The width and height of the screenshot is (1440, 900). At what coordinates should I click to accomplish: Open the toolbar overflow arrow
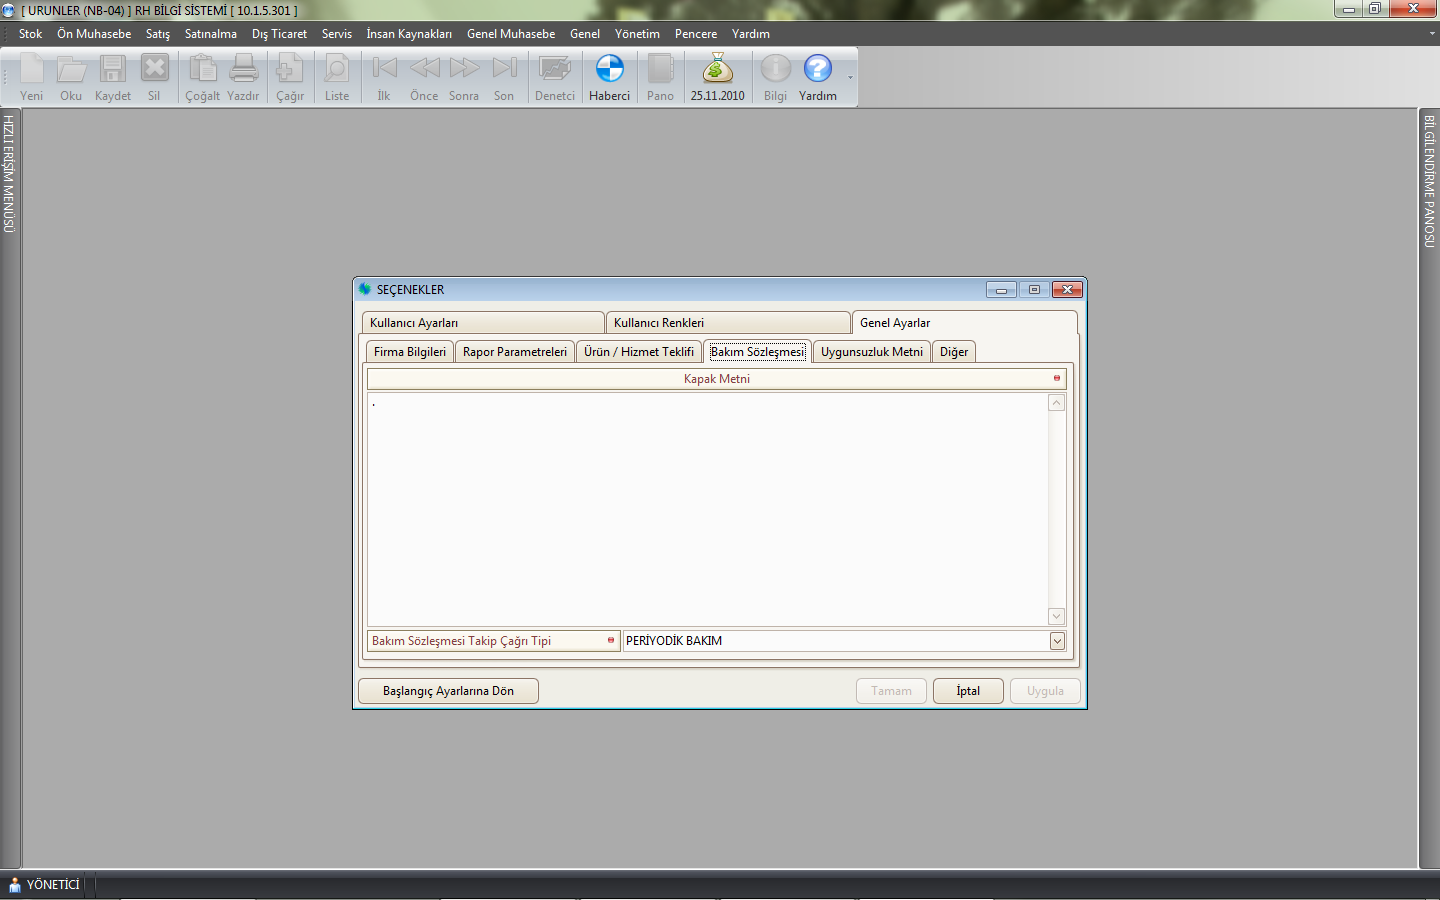[x=850, y=78]
